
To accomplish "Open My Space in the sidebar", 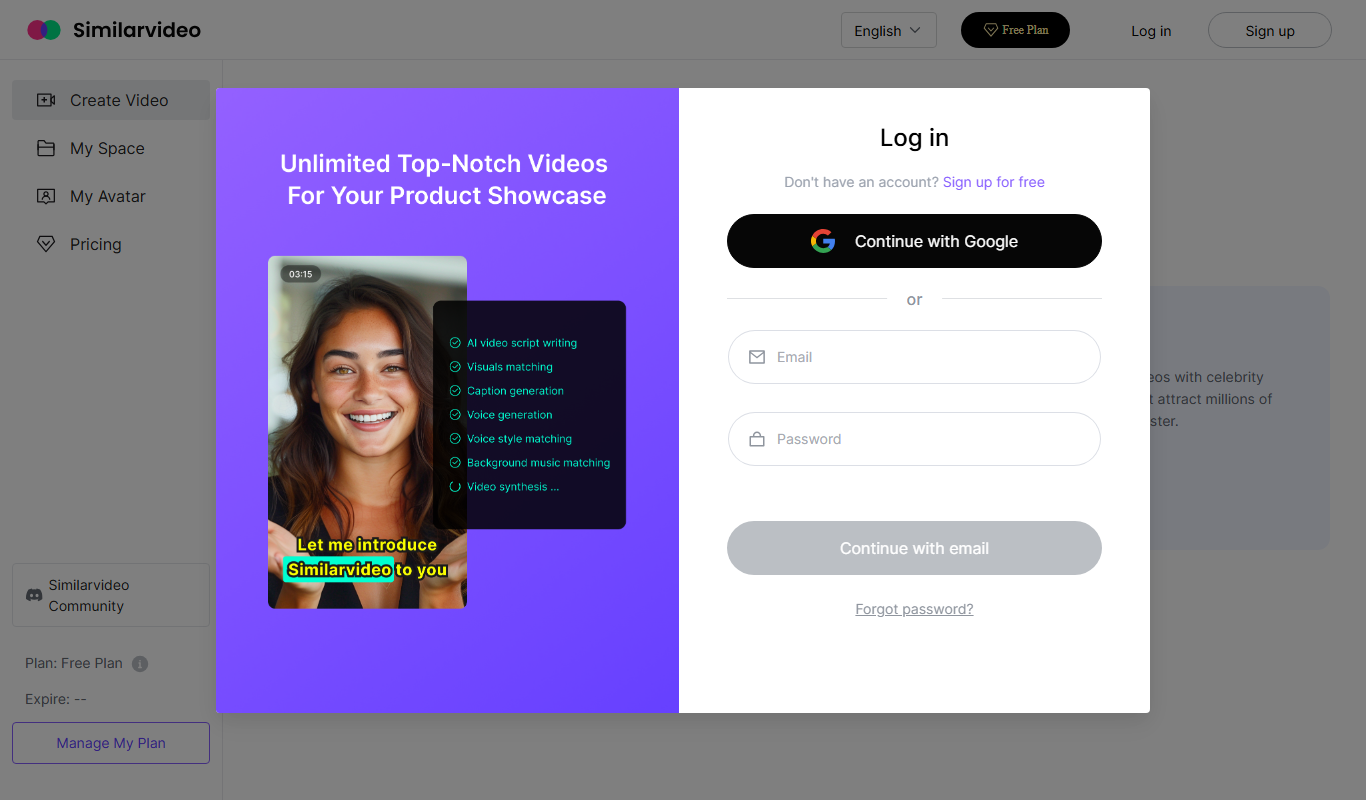I will (111, 148).
